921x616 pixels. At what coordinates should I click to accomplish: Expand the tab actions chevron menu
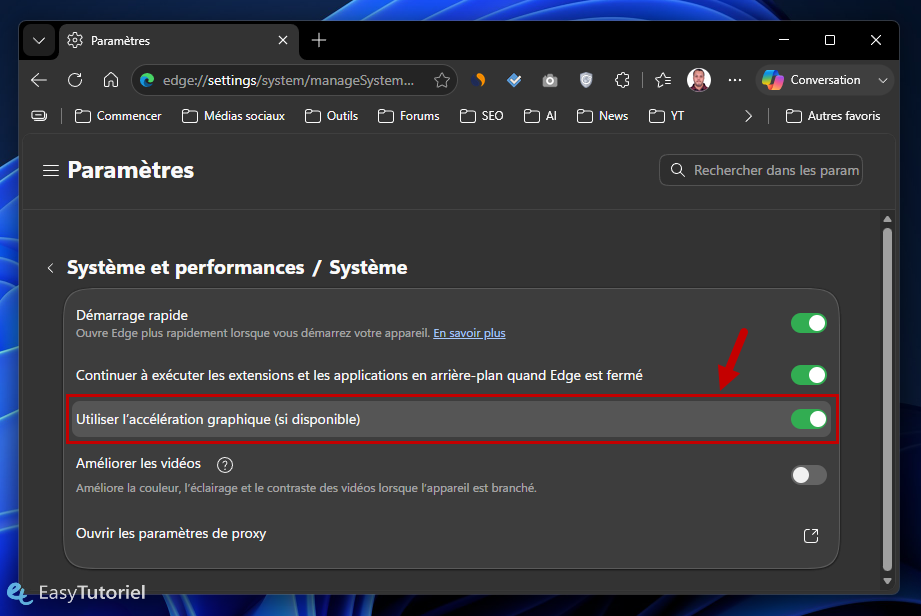tap(39, 41)
